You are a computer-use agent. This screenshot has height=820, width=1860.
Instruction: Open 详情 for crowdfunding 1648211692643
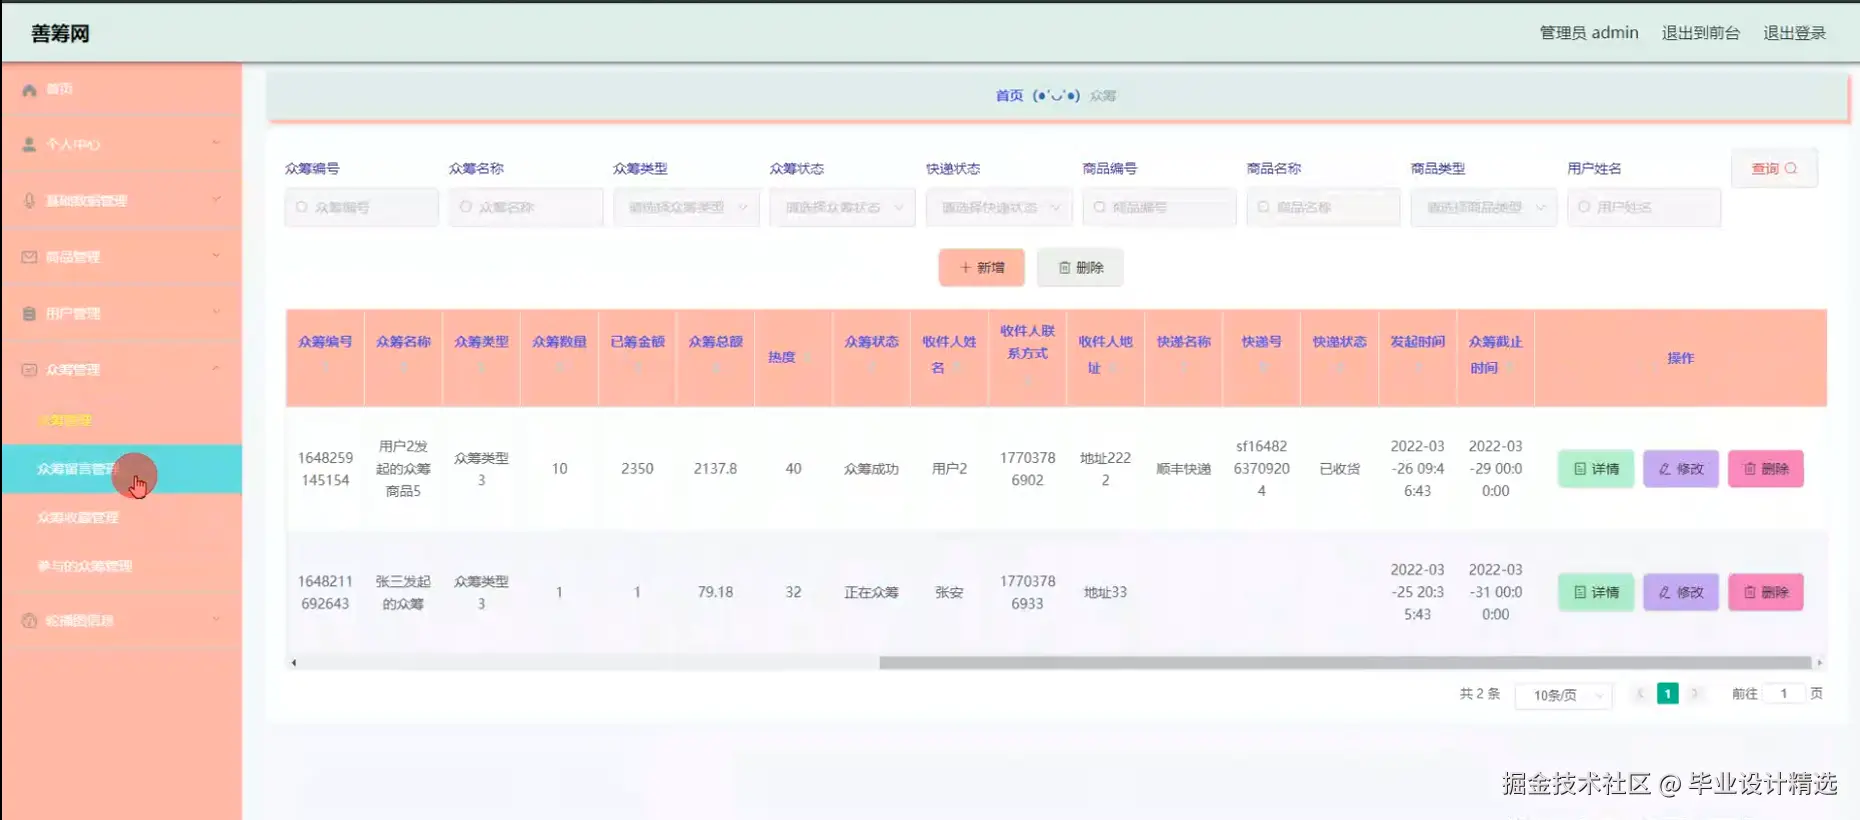pos(1596,593)
